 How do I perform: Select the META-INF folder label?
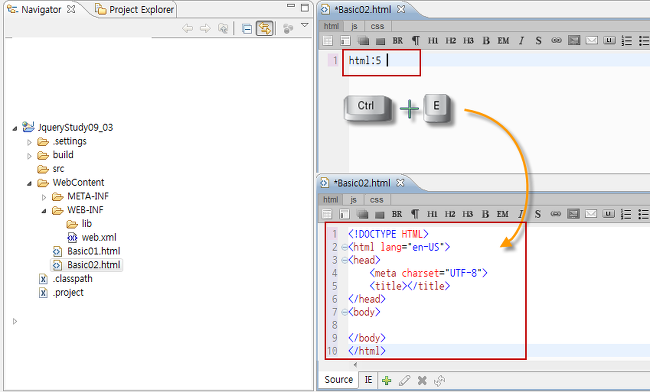click(88, 196)
